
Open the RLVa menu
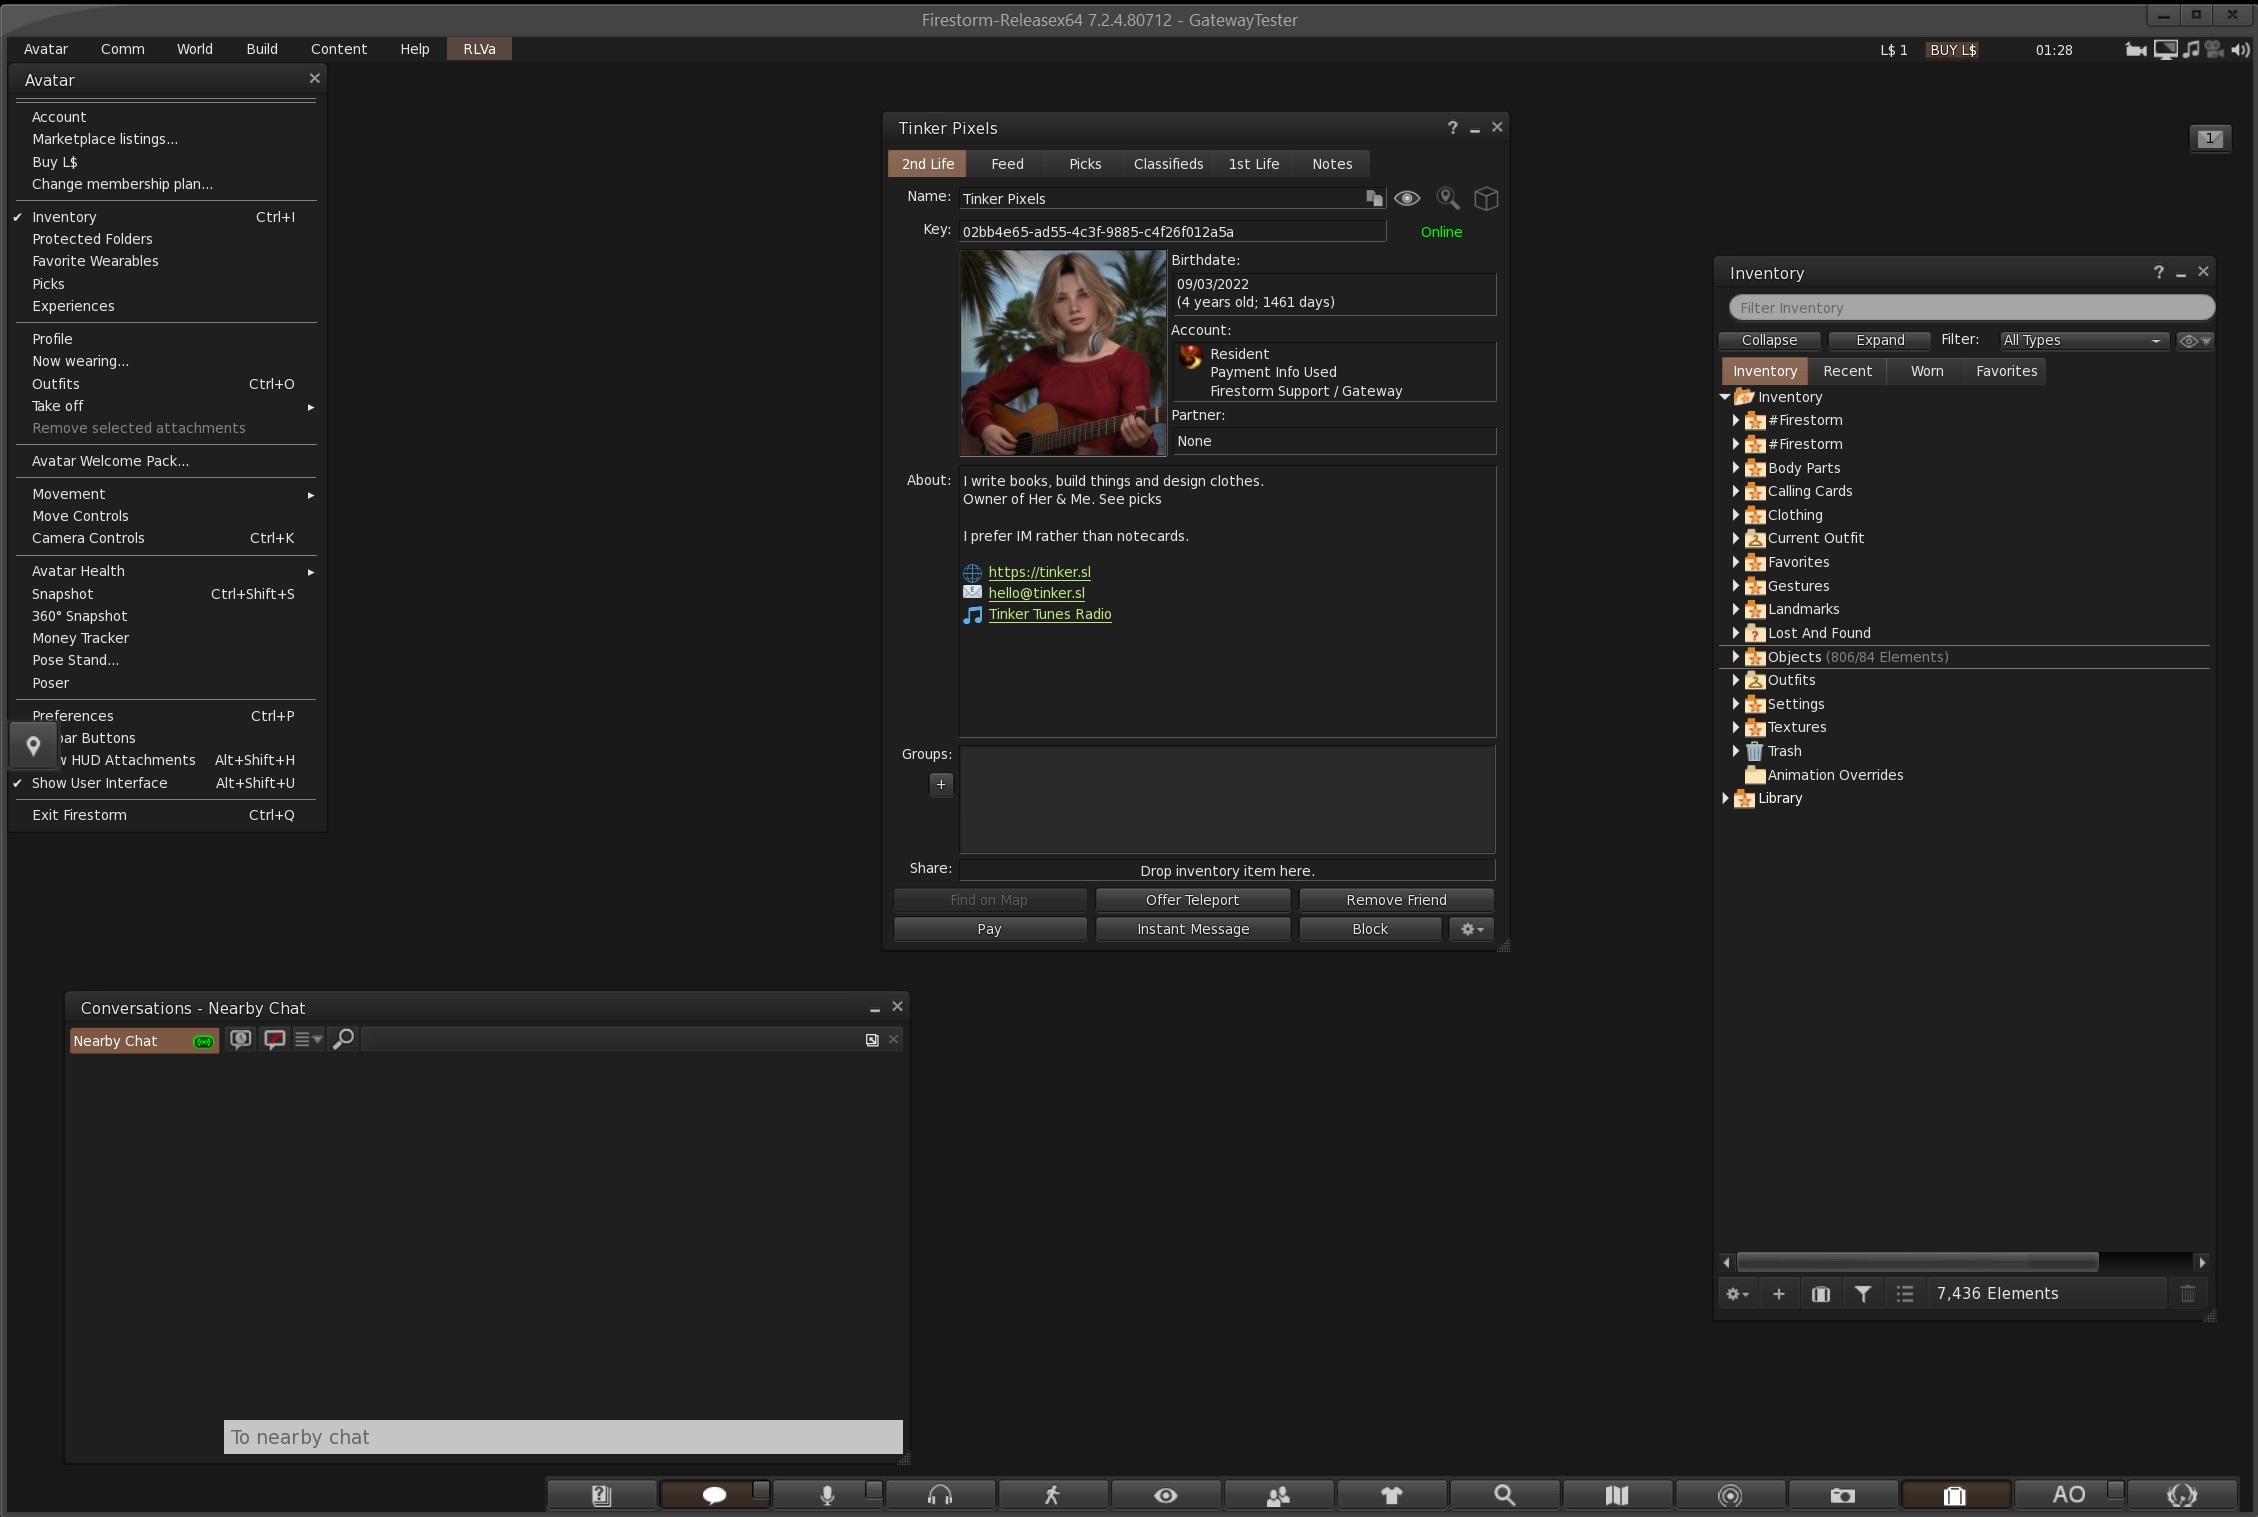pyautogui.click(x=479, y=49)
